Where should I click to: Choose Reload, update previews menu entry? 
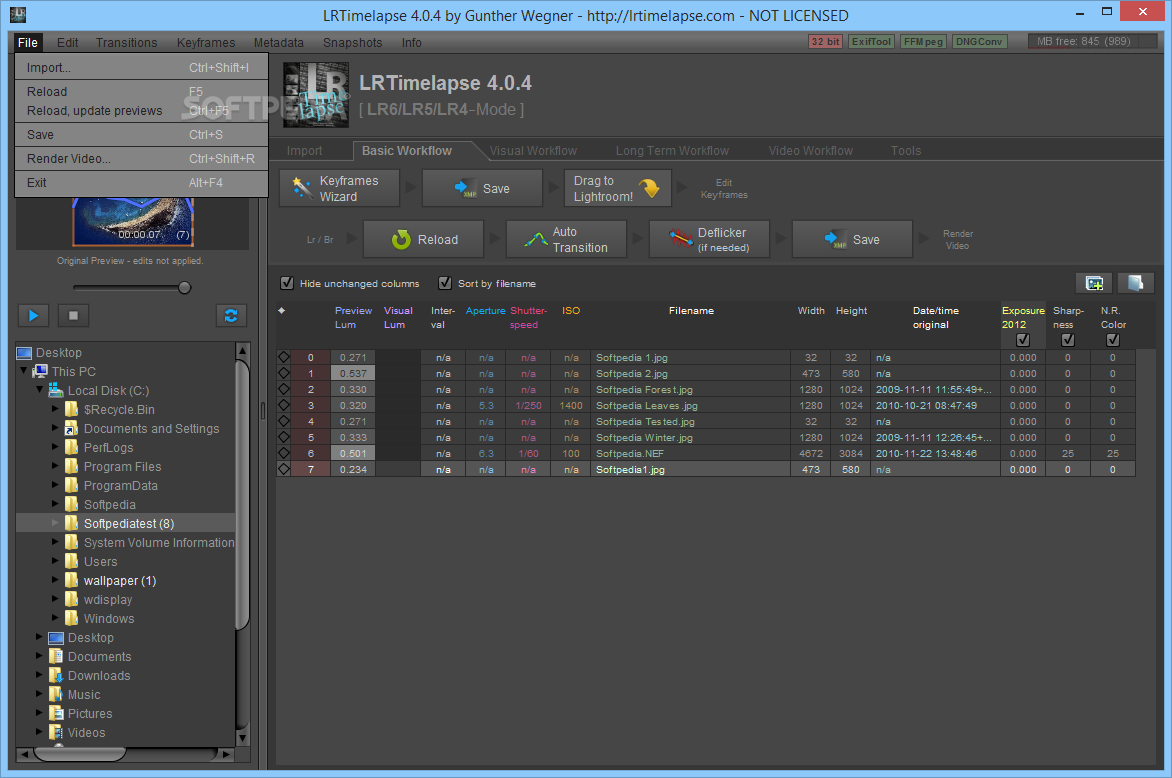pos(141,111)
